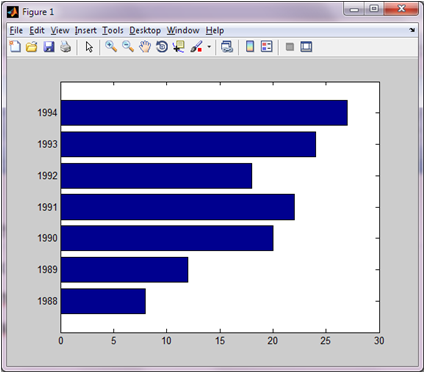
Task: Open the View menu
Action: pyautogui.click(x=60, y=31)
